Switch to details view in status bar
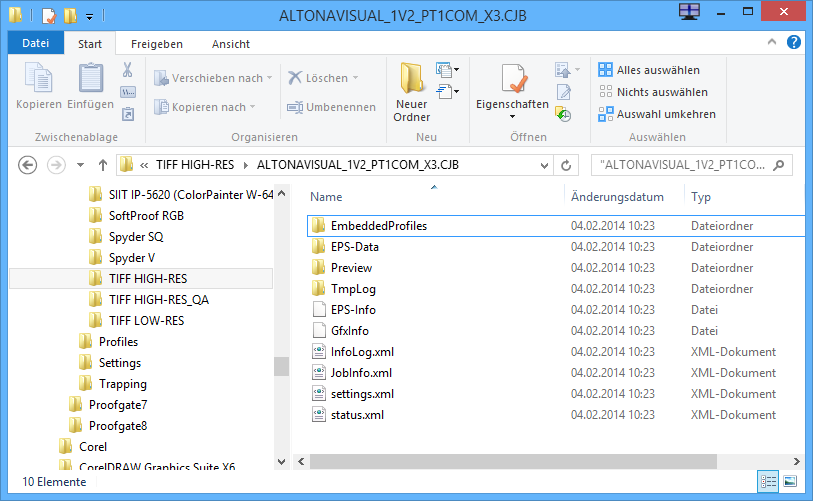Screen dimensions: 813x501 pos(768,481)
